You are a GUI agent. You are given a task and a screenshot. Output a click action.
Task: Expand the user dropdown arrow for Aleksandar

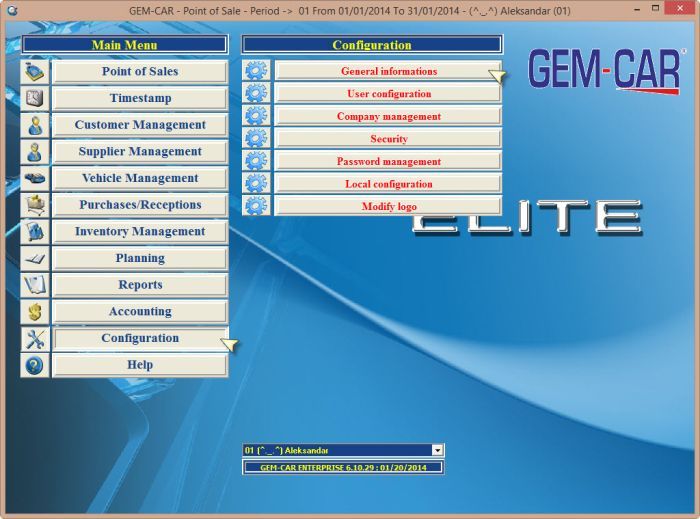point(438,450)
